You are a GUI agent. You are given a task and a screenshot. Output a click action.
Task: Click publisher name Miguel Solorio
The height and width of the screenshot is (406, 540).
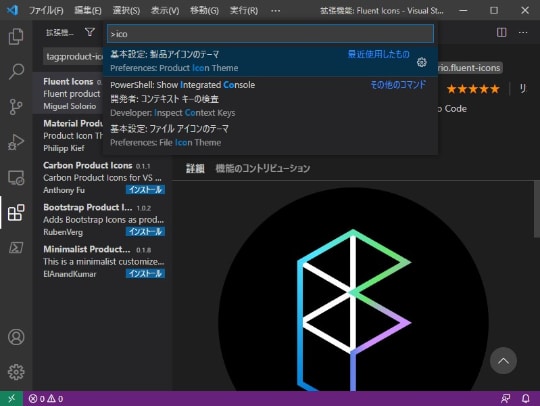pyautogui.click(x=70, y=106)
